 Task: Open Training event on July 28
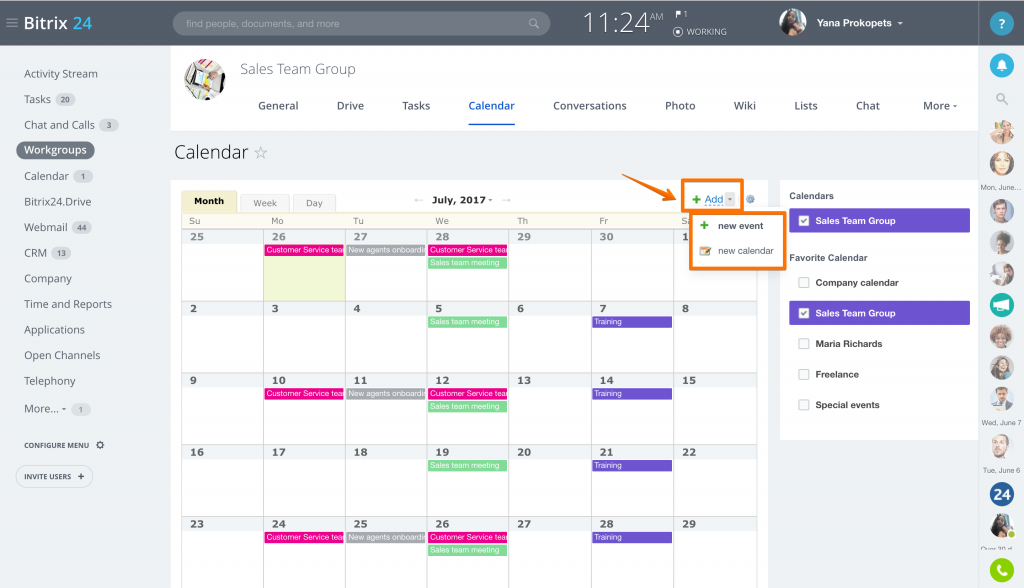pos(632,537)
